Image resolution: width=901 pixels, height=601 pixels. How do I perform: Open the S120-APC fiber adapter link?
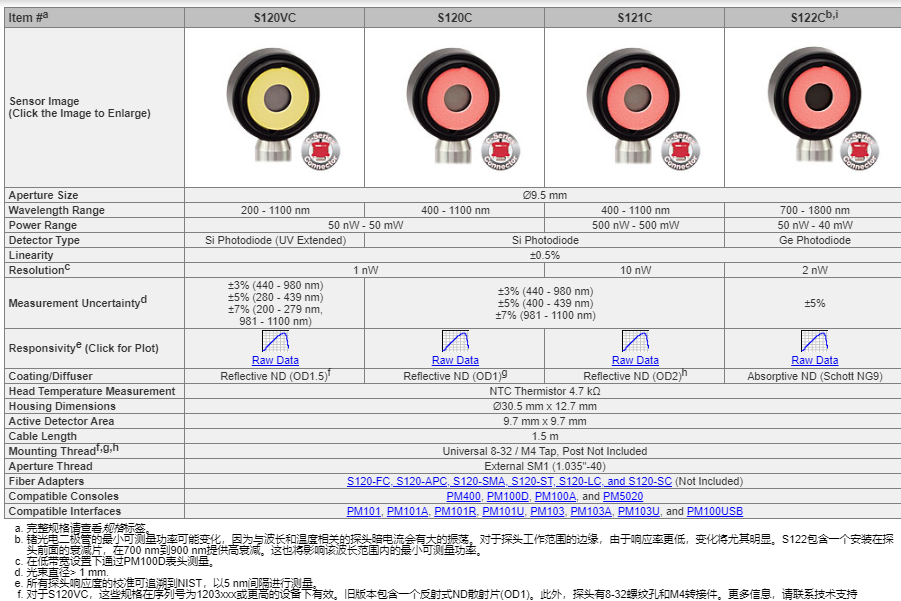click(422, 481)
